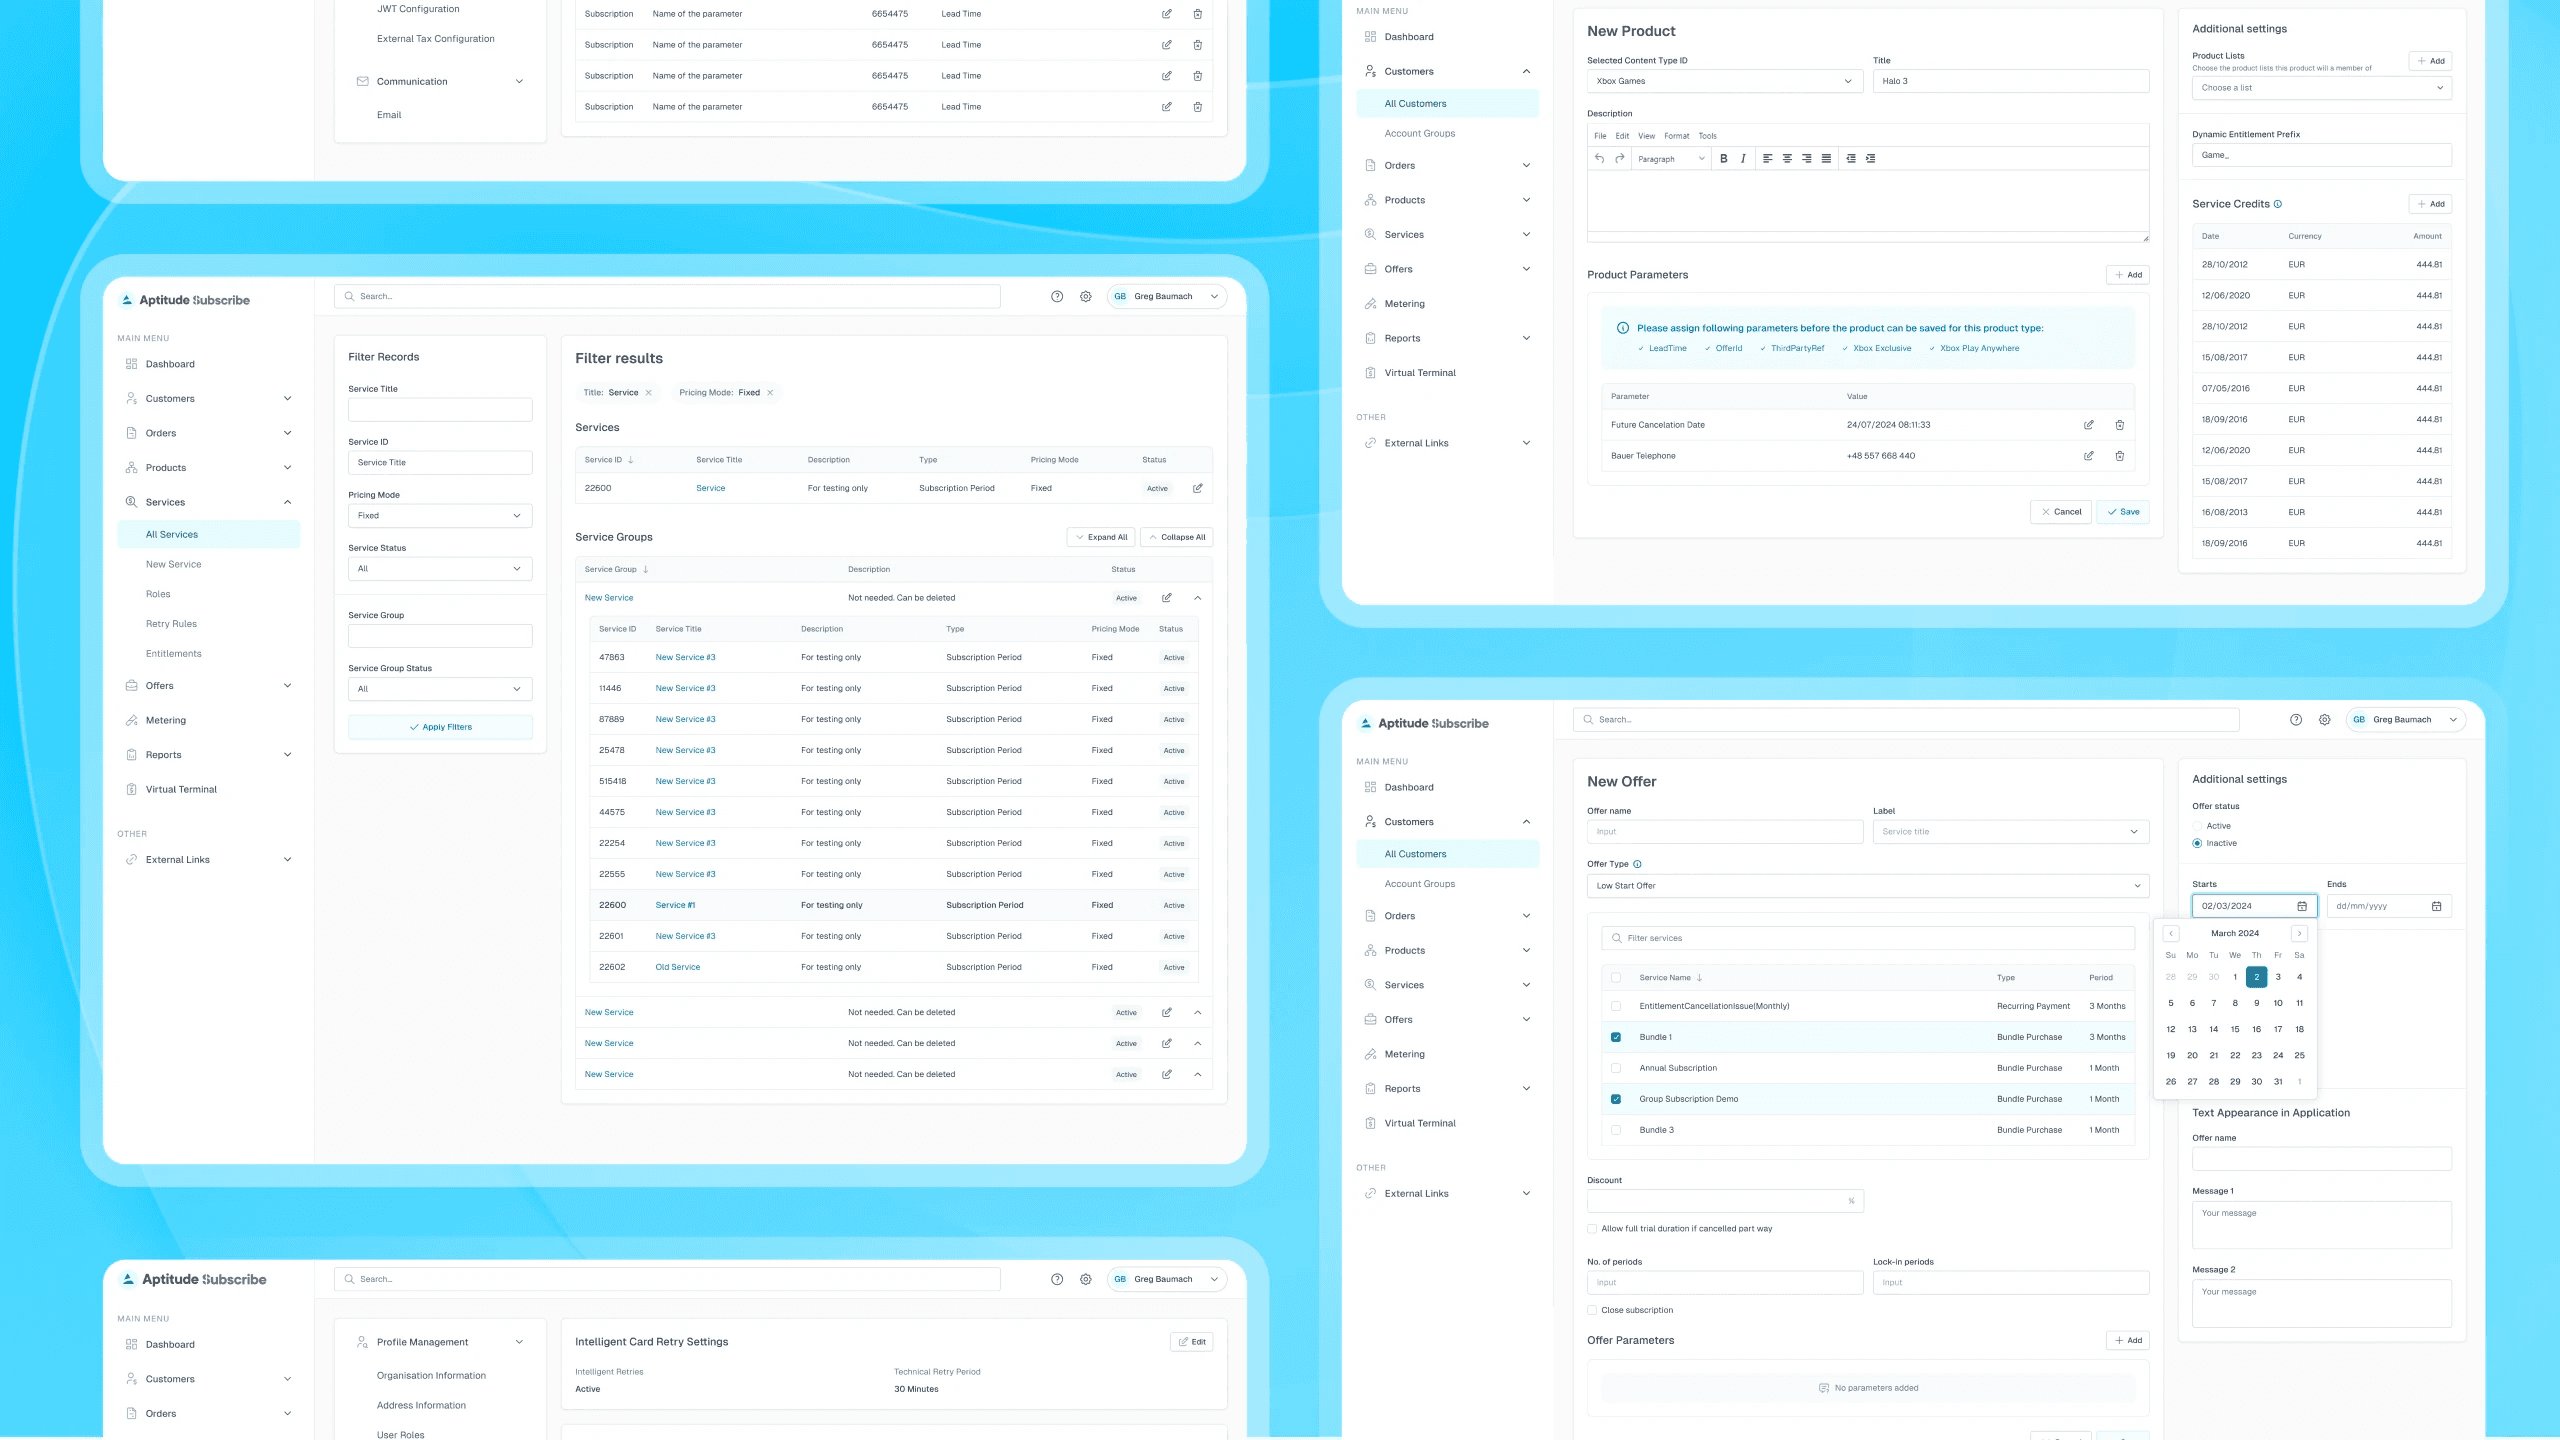The height and width of the screenshot is (1440, 2560).
Task: Click help icon beside Filter results search bar
Action: click(1057, 297)
